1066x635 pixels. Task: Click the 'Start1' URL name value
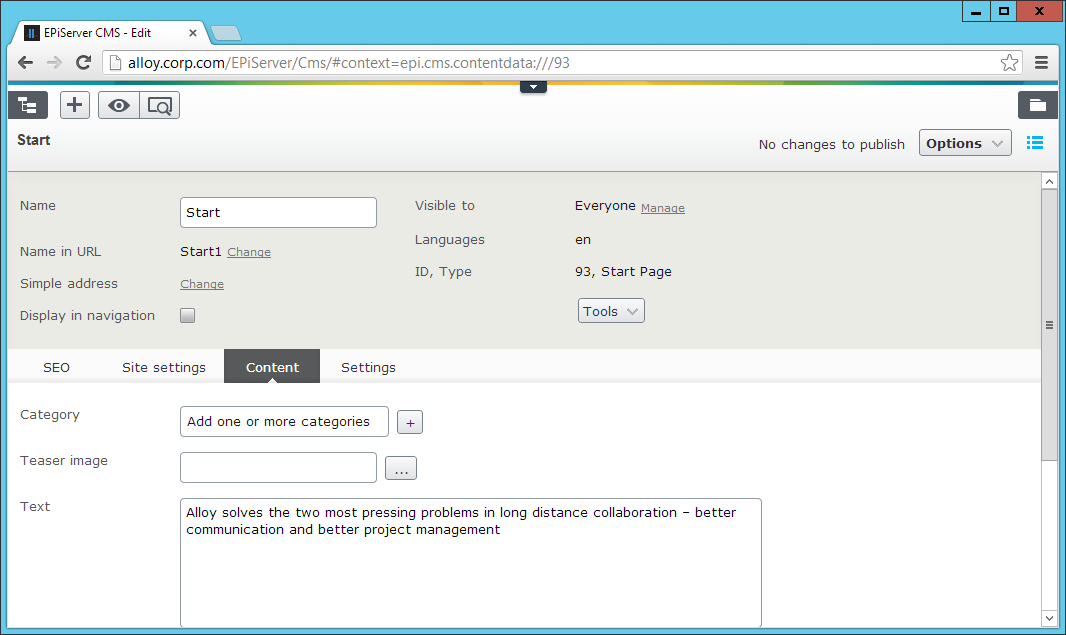pos(201,252)
